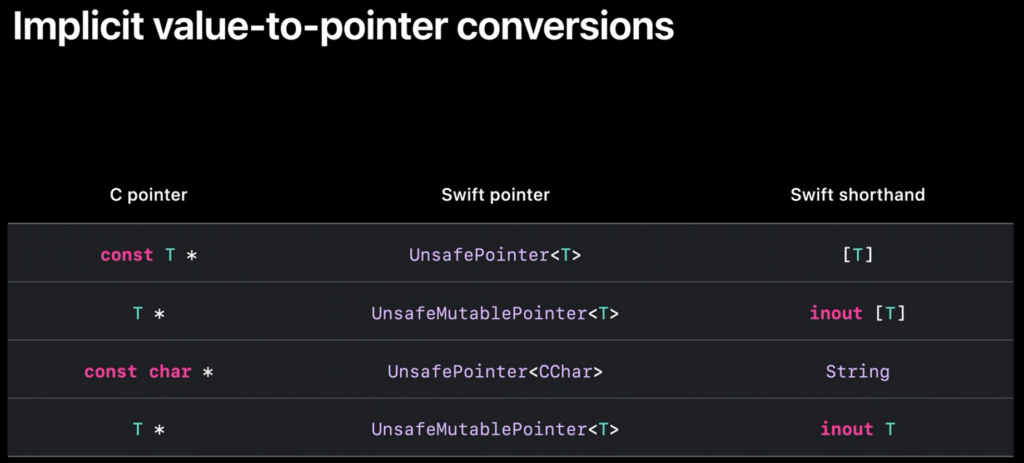This screenshot has width=1024, height=463.
Task: Click the 'const char *' cell
Action: point(148,372)
